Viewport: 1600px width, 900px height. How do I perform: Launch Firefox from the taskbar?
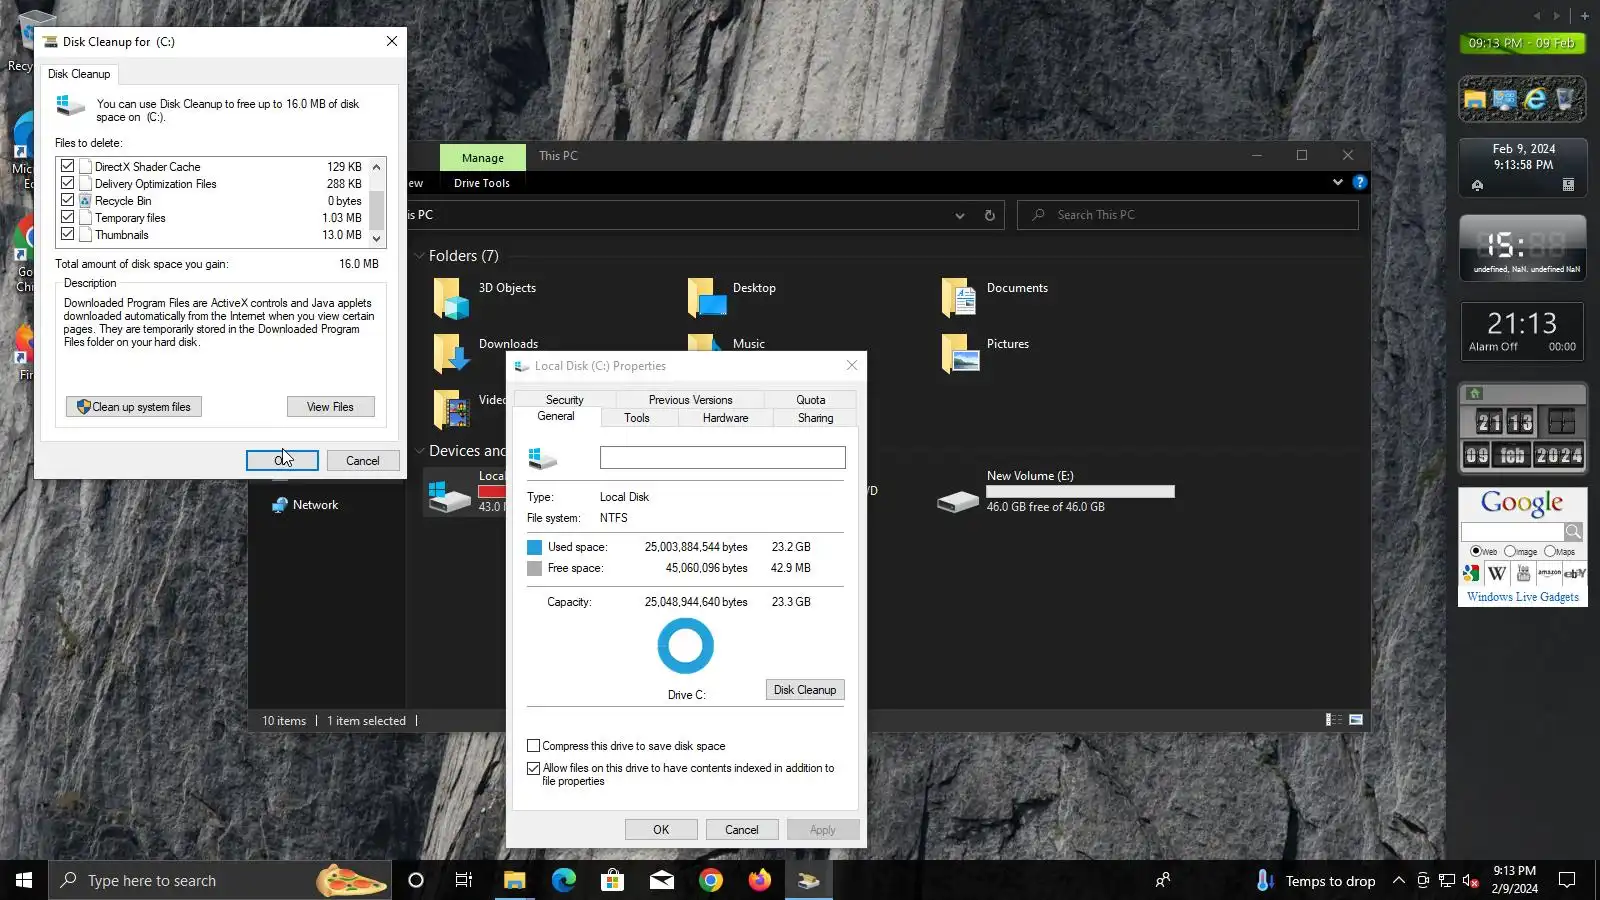coord(759,880)
